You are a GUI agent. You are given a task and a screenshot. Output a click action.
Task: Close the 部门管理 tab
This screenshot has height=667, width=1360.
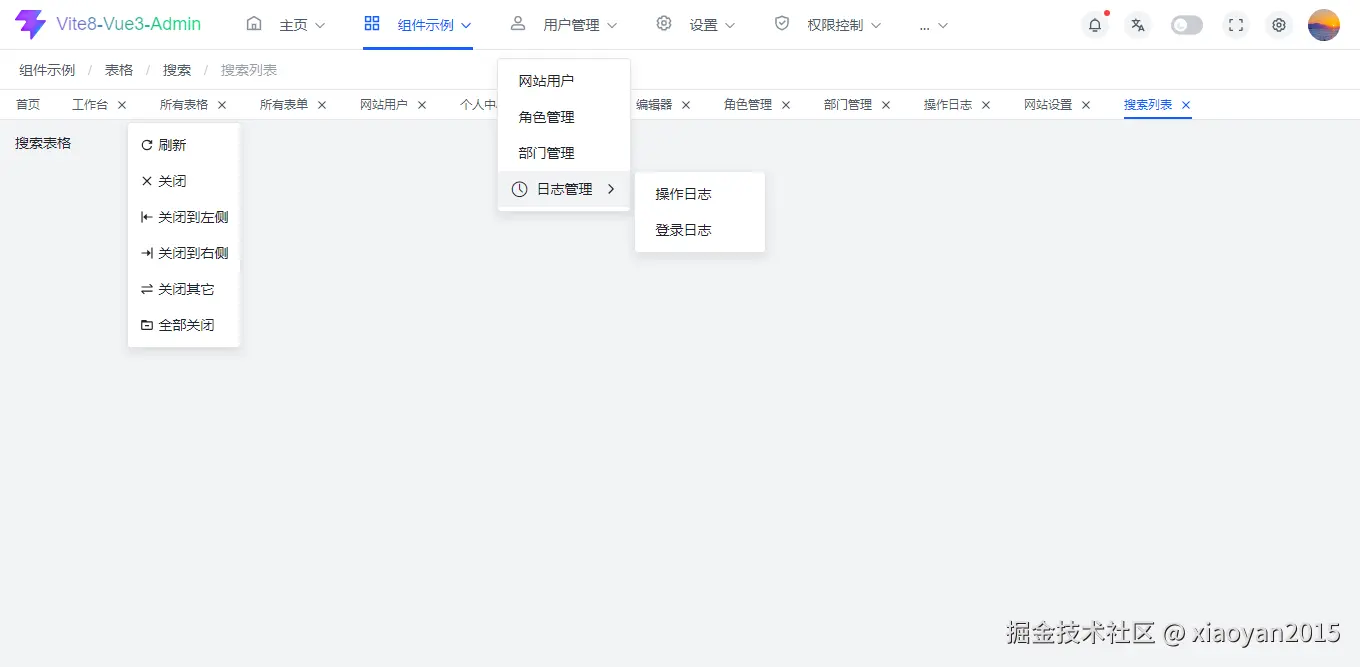click(886, 105)
